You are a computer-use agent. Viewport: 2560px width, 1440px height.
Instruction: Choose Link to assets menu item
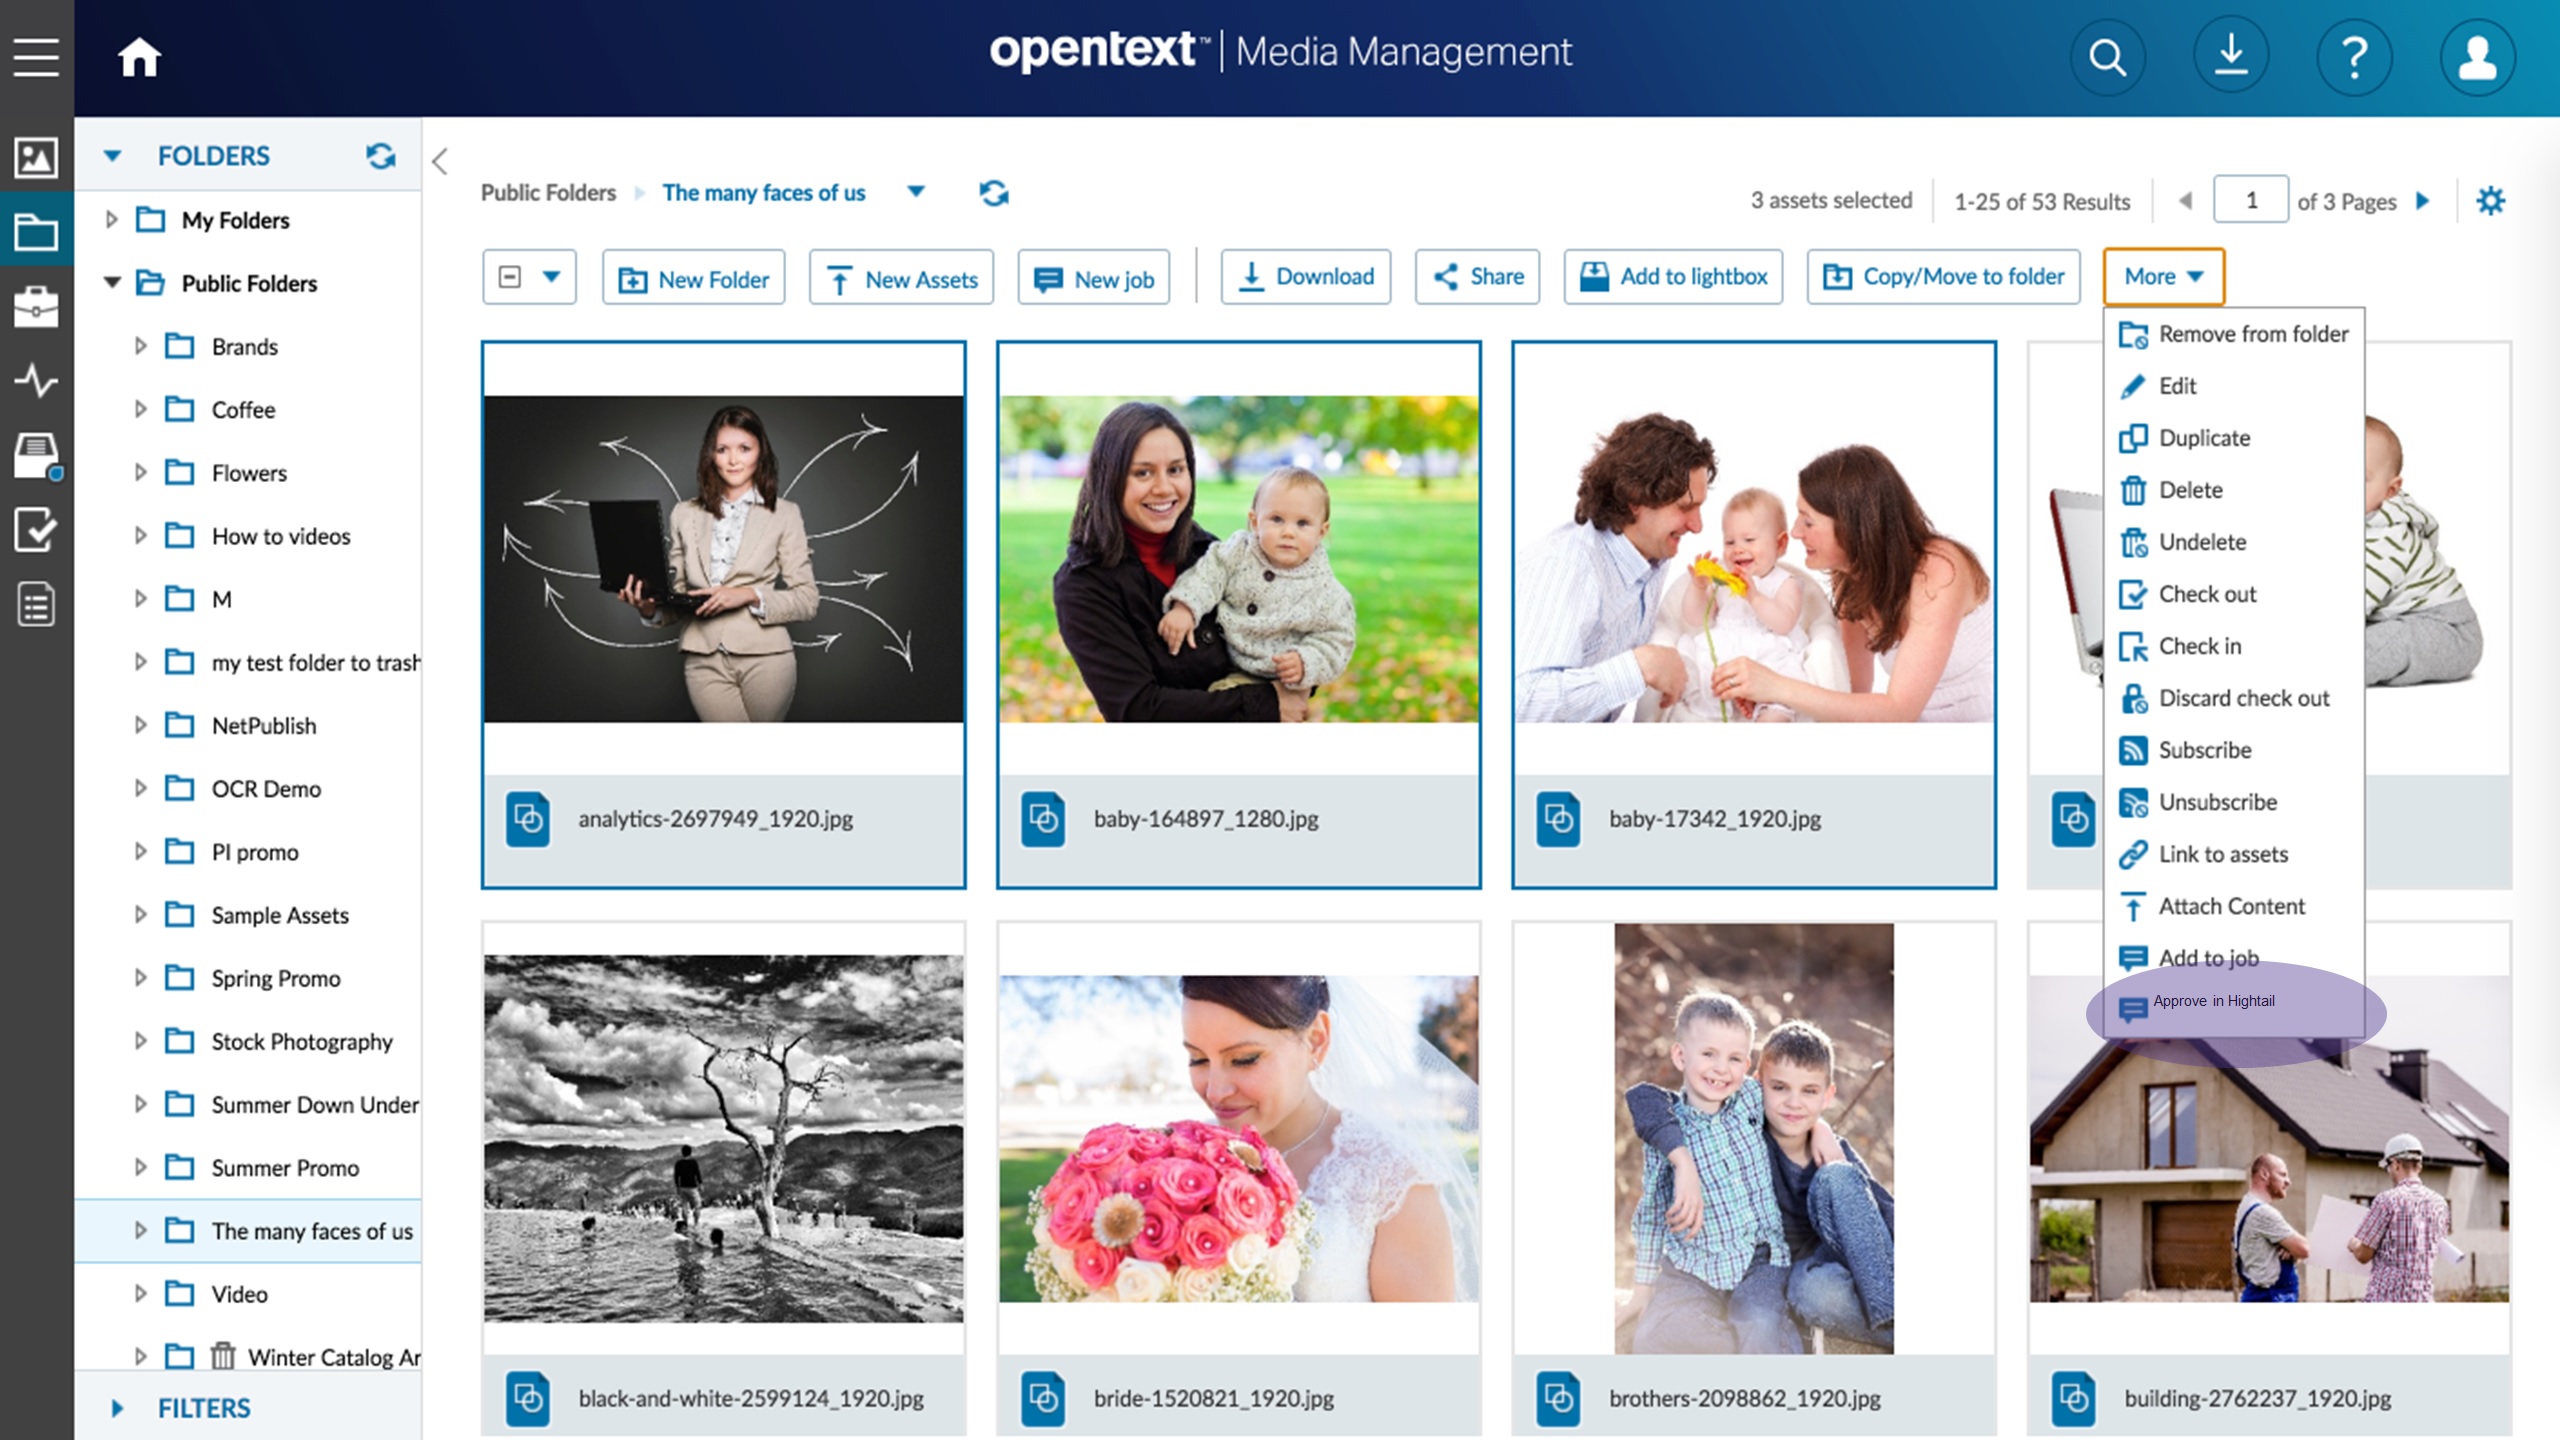[2234, 854]
